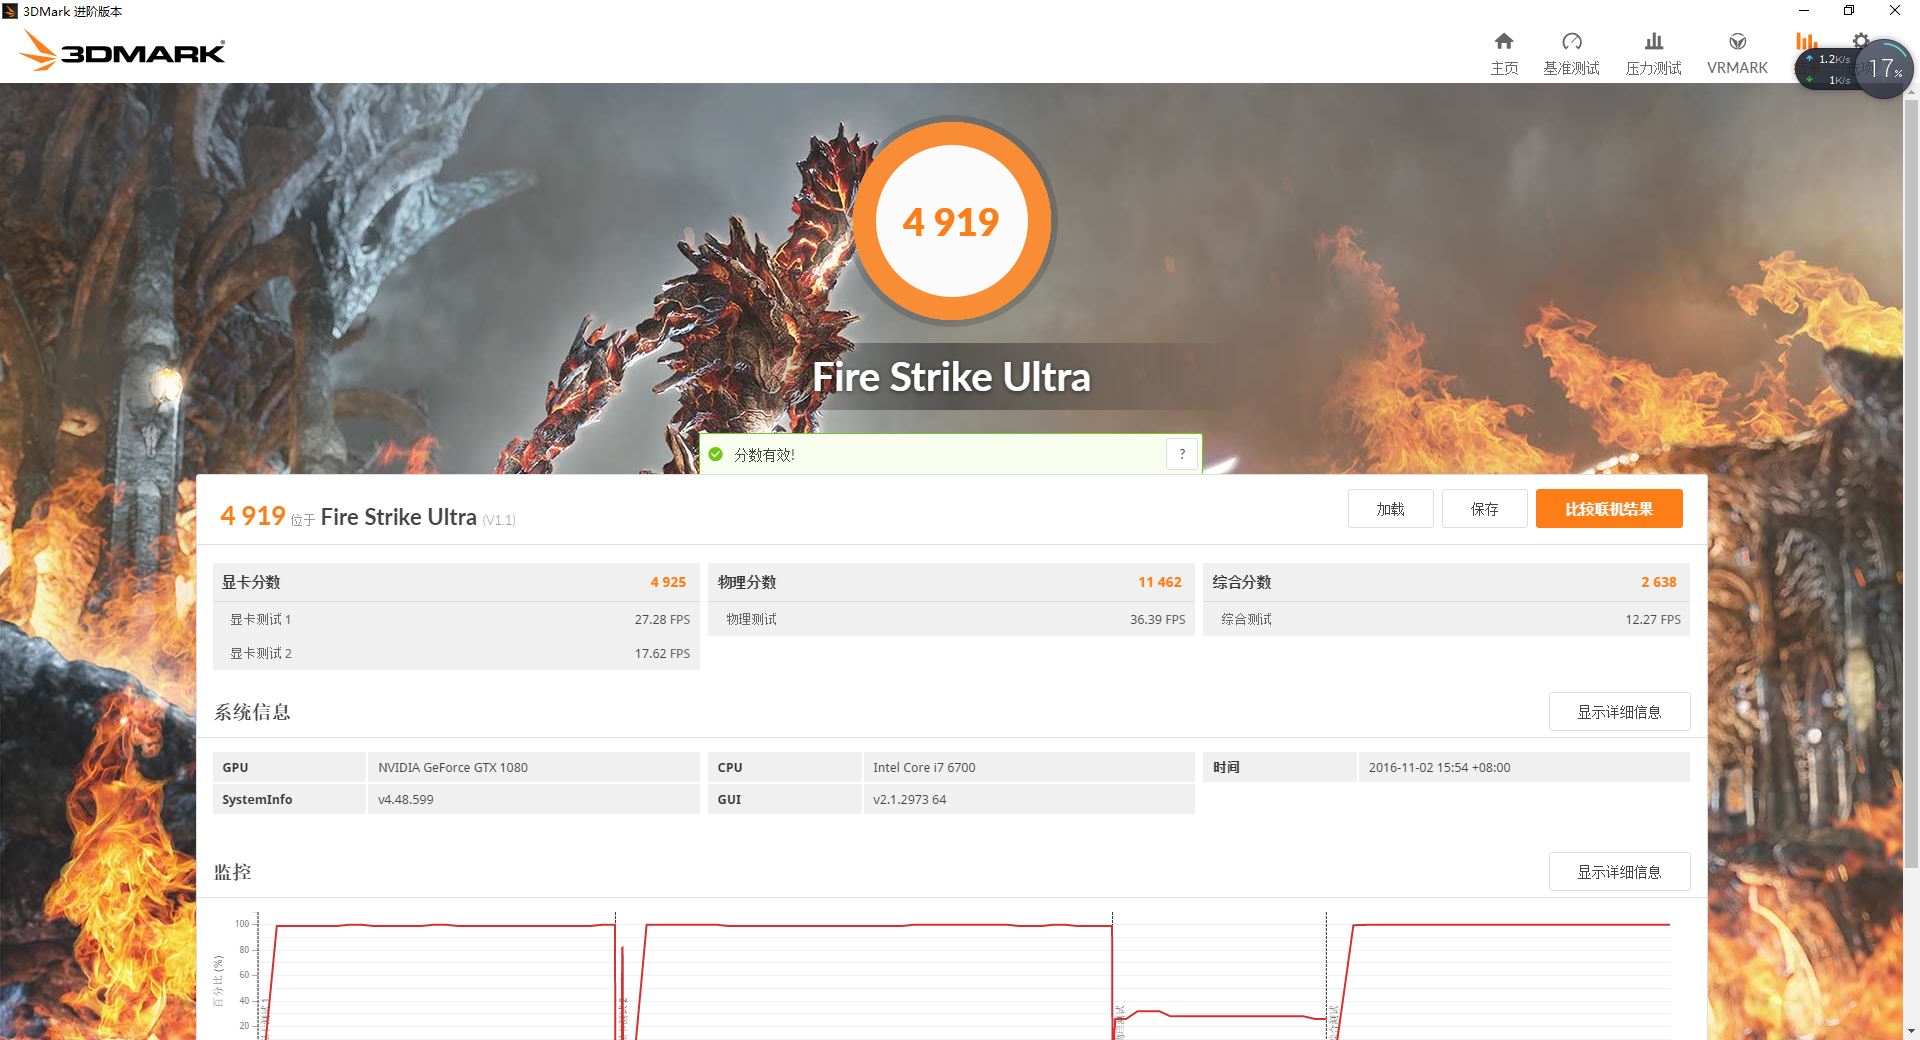
Task: Click the network speed floating widget
Action: [1827, 69]
